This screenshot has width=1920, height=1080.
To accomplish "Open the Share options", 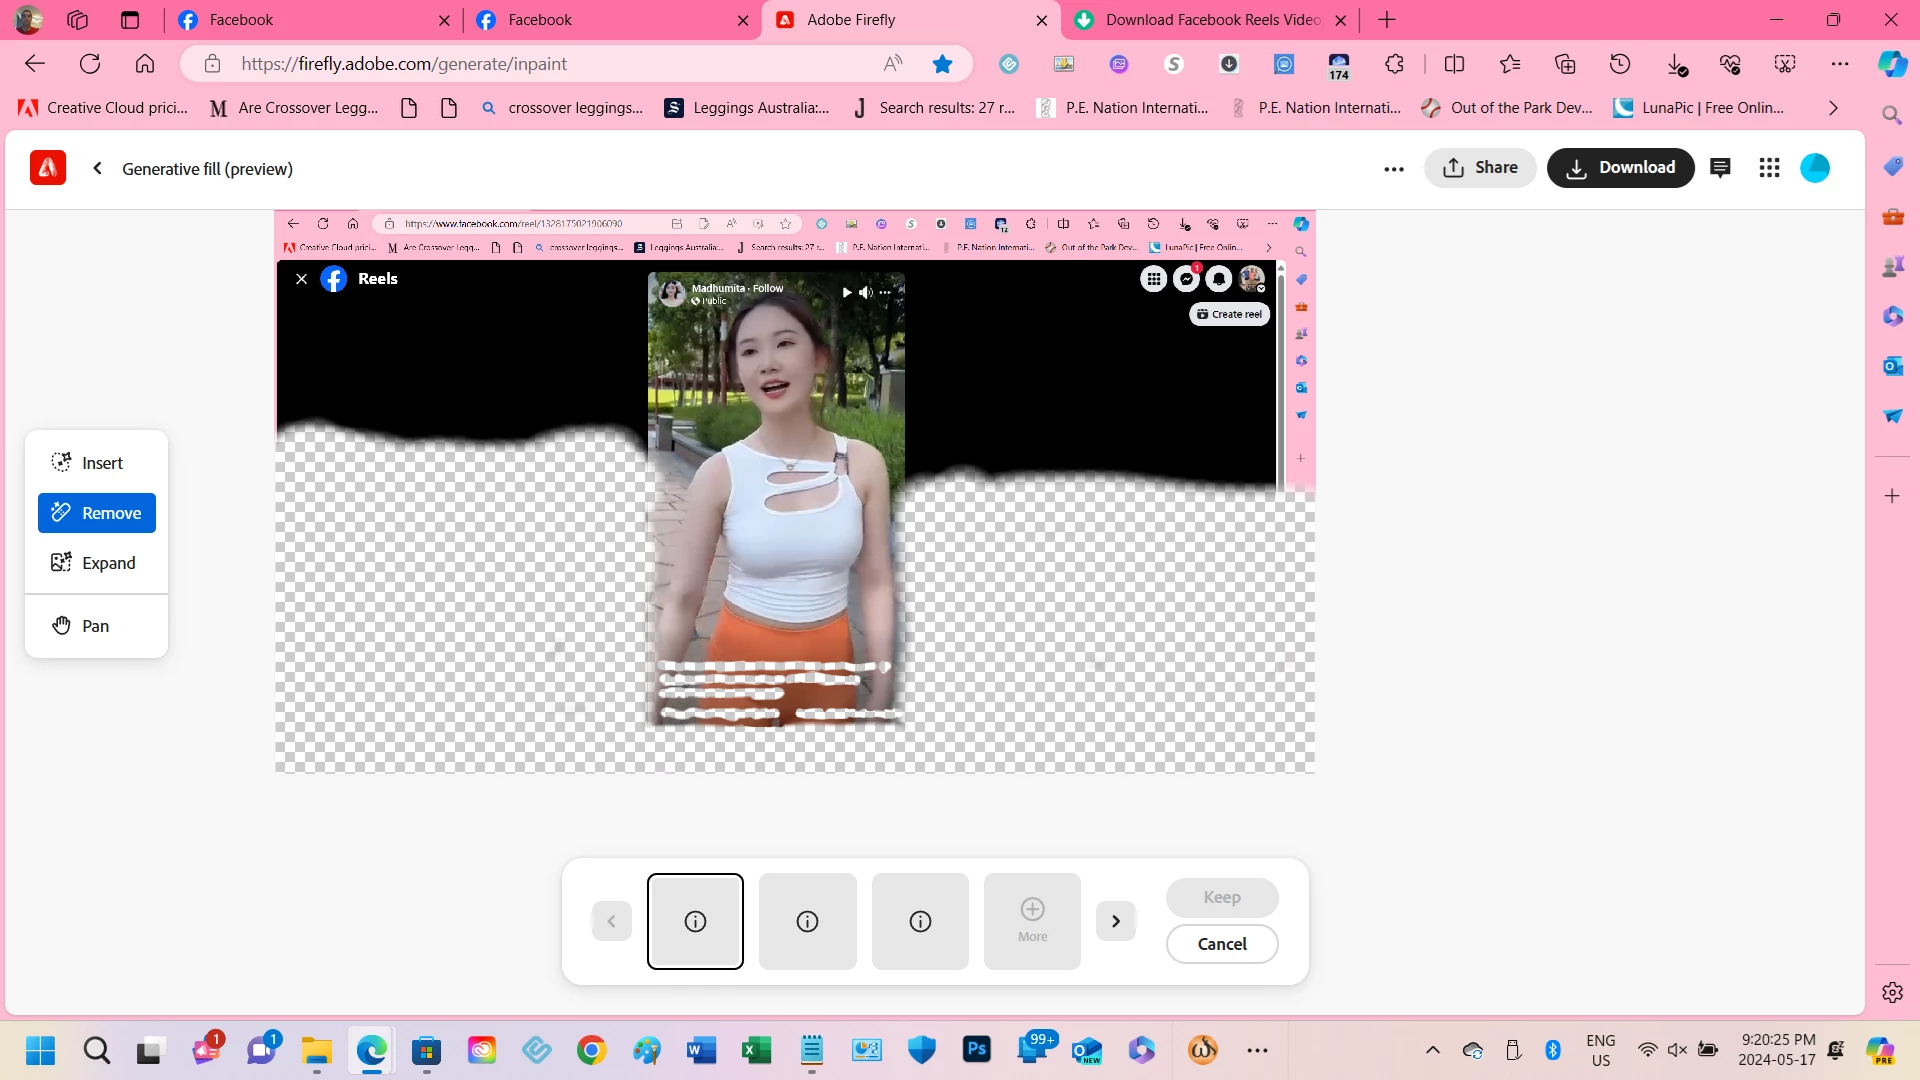I will pyautogui.click(x=1480, y=168).
